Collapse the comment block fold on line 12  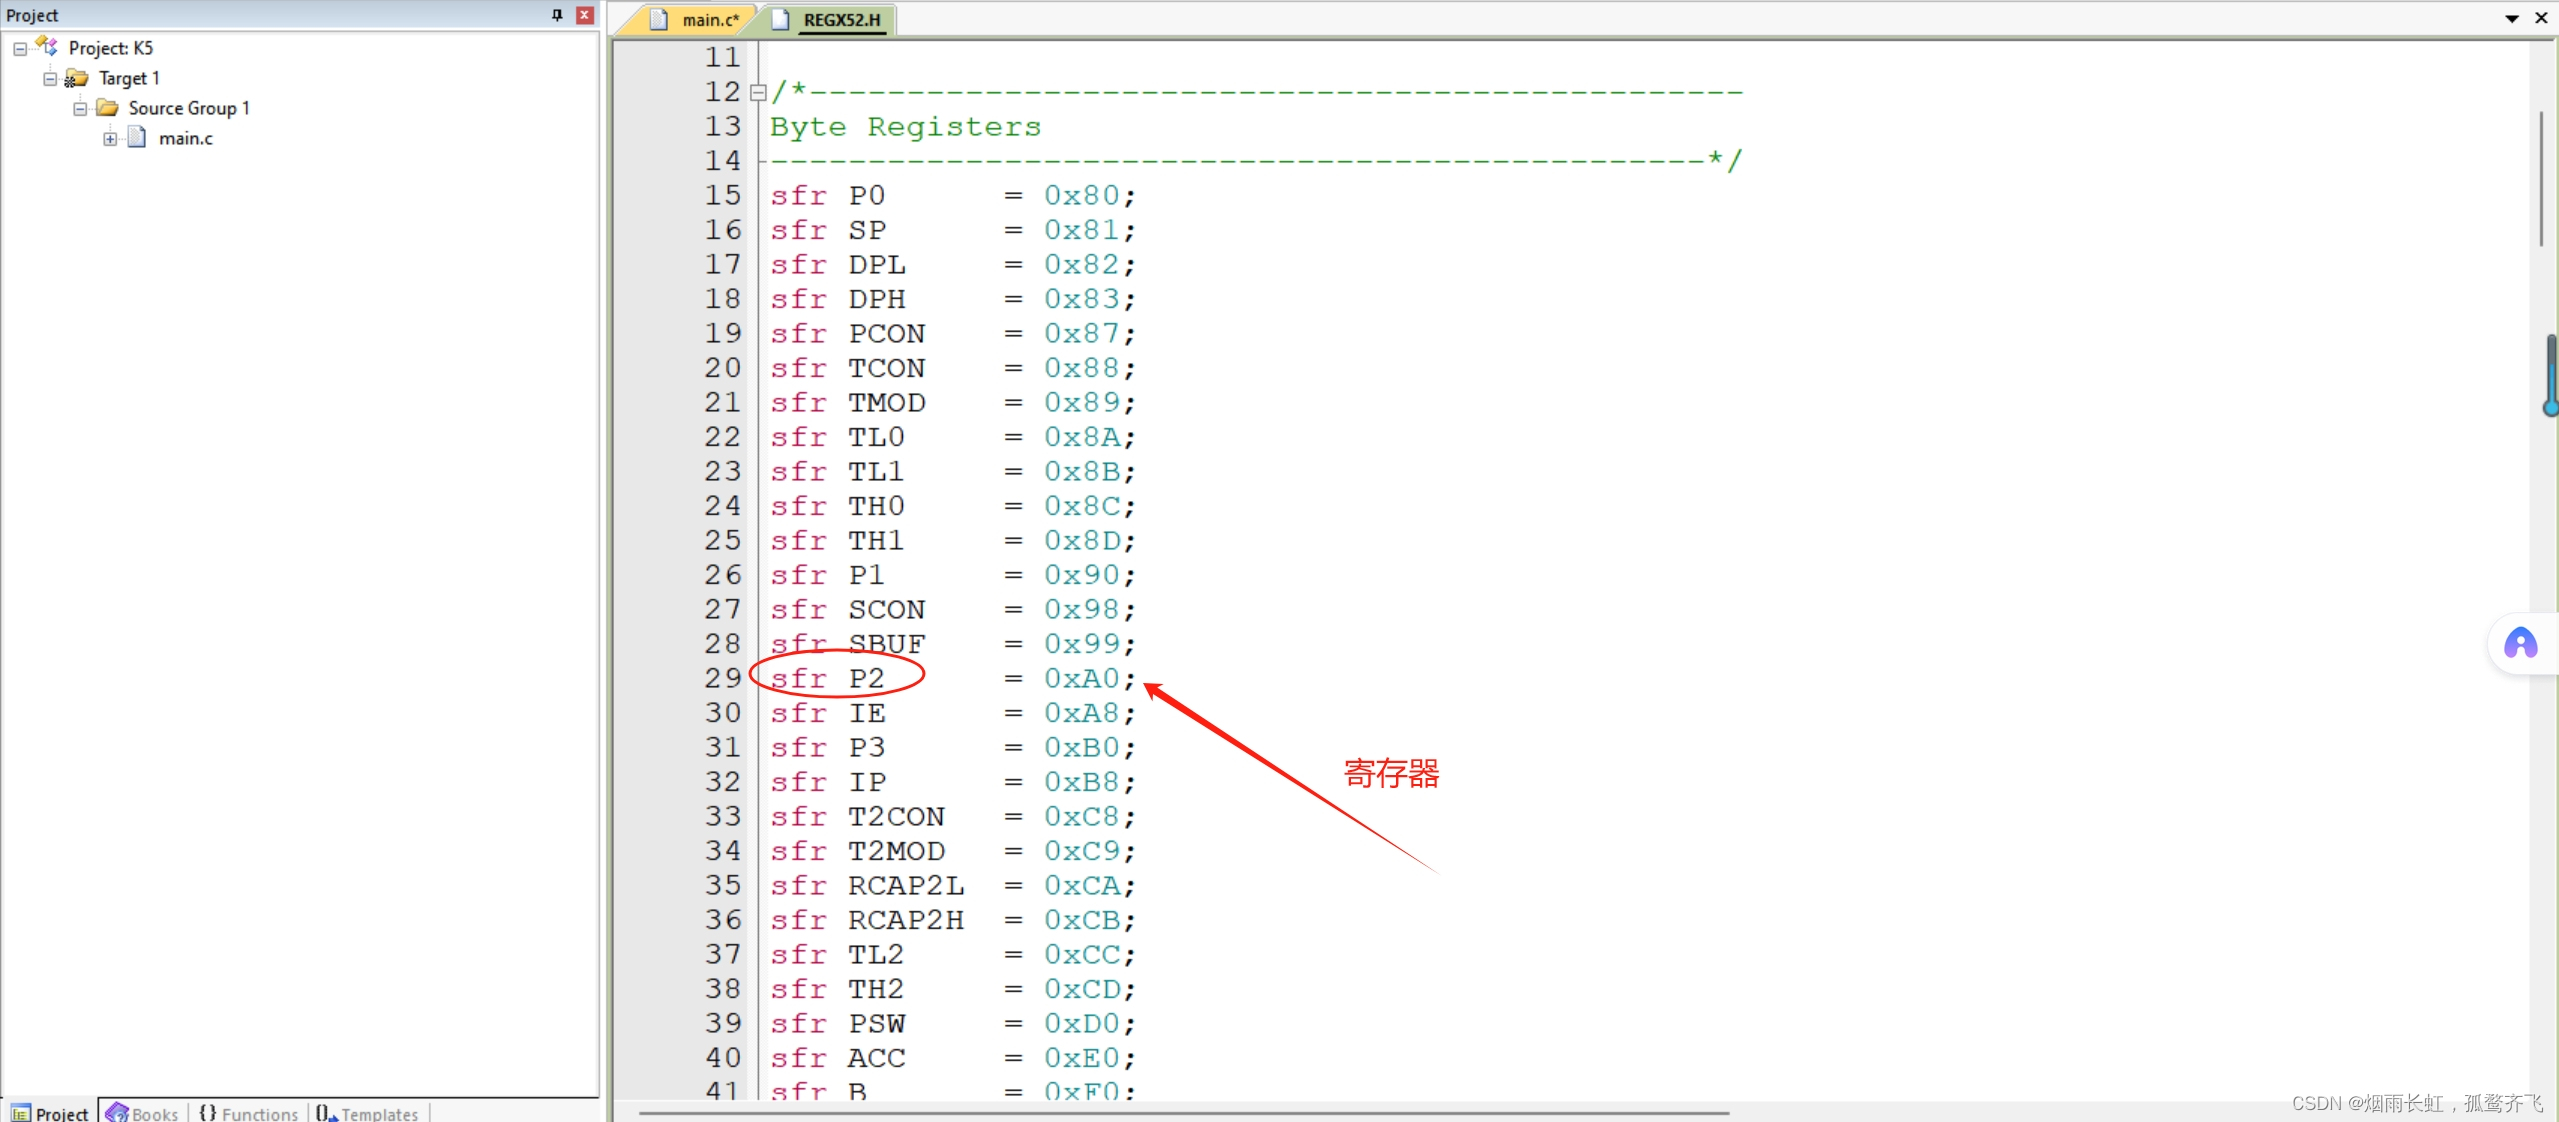pos(758,92)
